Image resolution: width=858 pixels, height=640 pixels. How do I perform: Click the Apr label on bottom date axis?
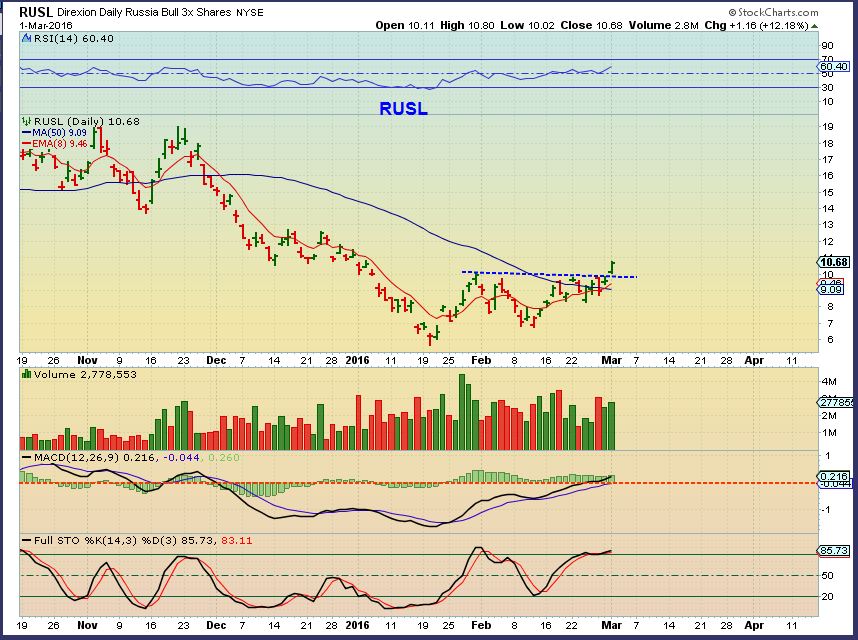[x=754, y=625]
